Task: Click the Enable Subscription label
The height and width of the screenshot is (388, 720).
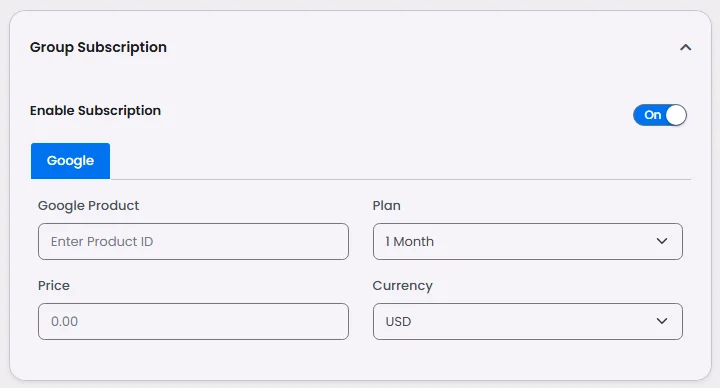Action: (x=96, y=111)
